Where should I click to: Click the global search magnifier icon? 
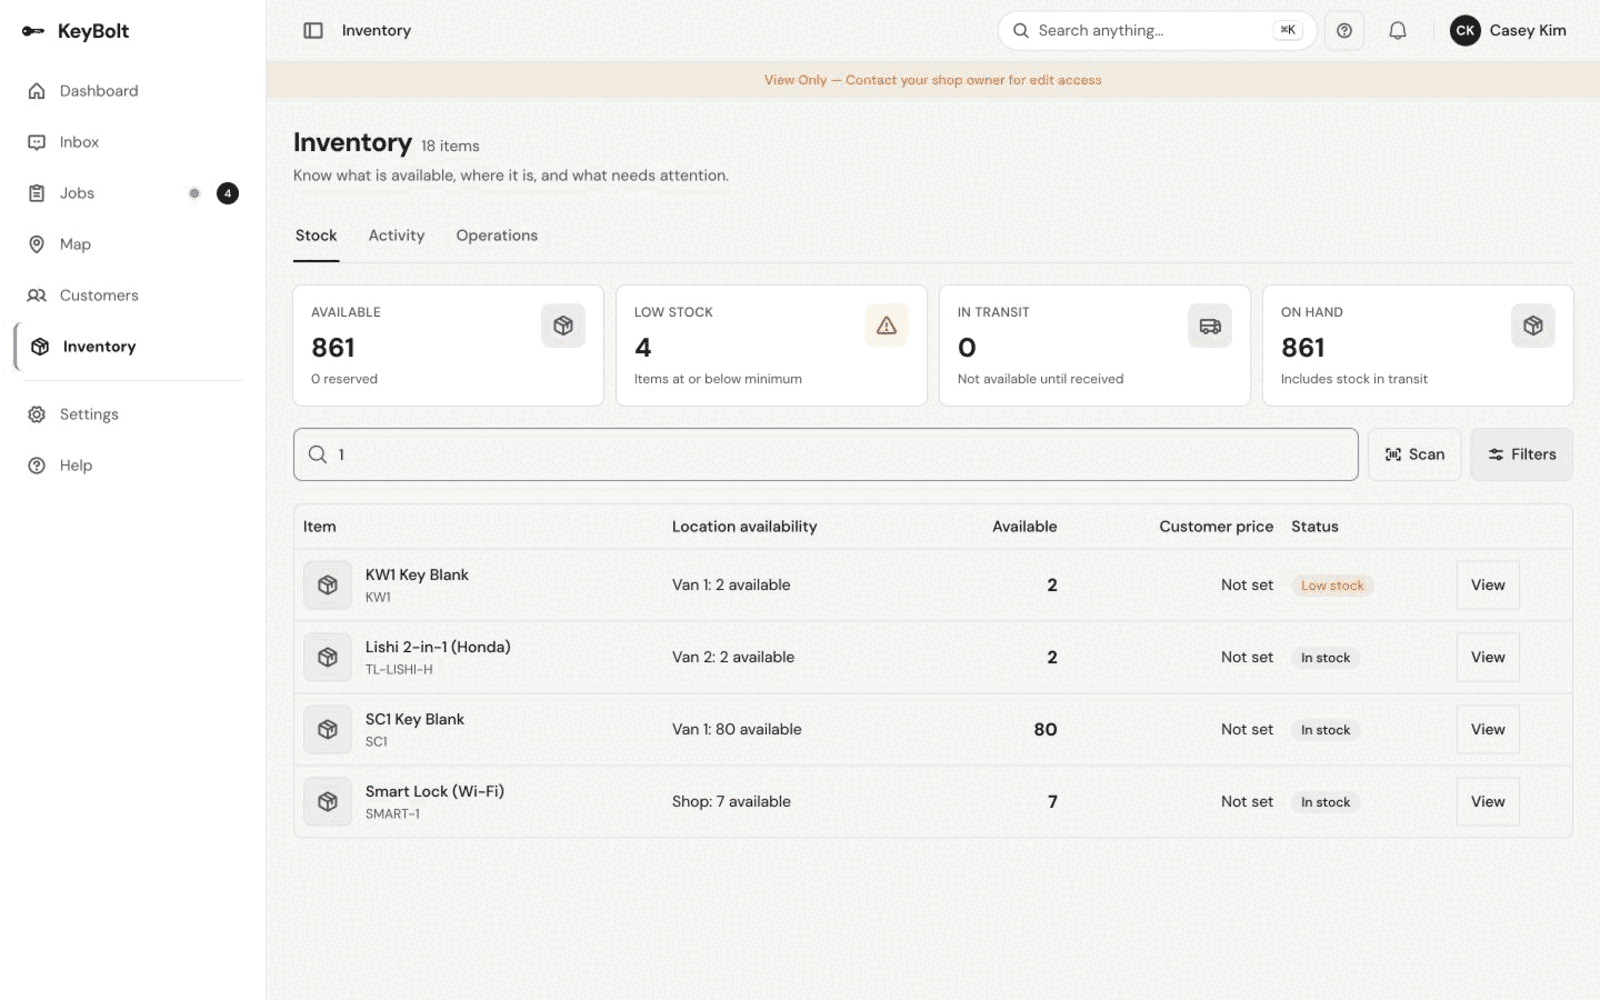pos(1021,31)
